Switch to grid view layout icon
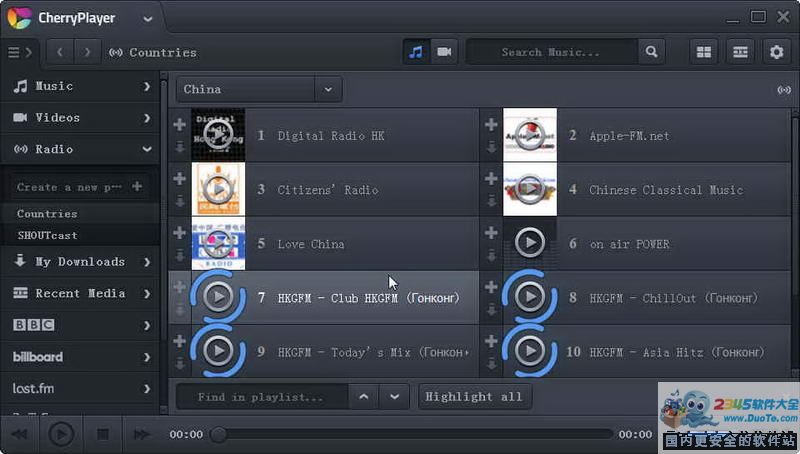Screen dimensions: 800x454 tap(704, 52)
